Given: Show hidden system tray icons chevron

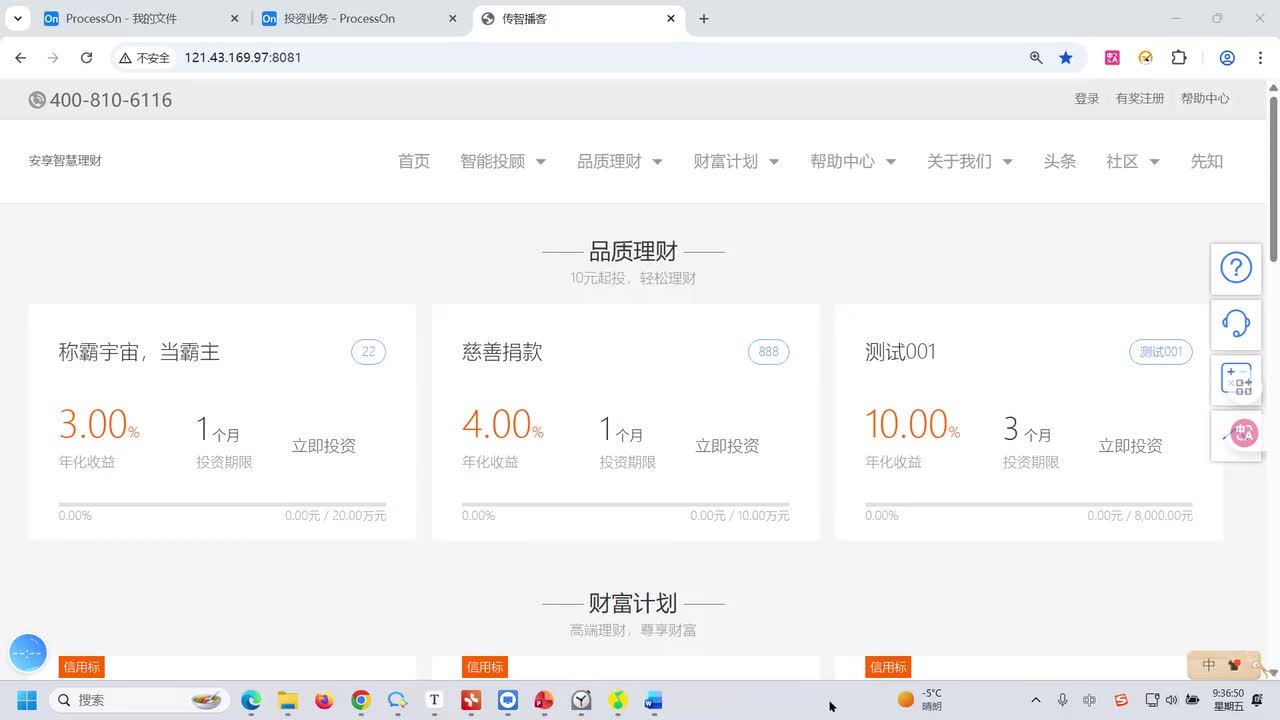Looking at the screenshot, I should [1035, 700].
